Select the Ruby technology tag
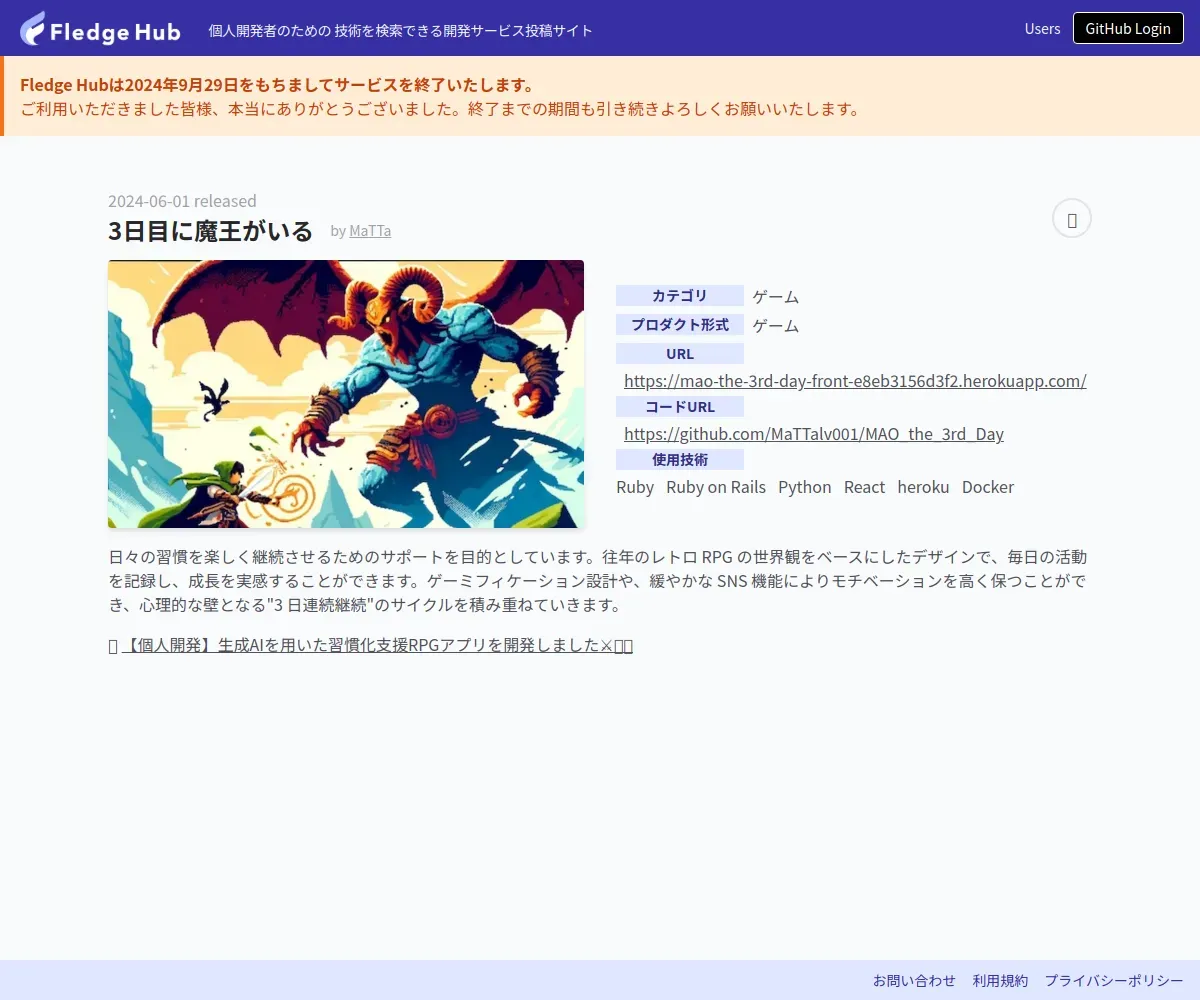Viewport: 1200px width, 1000px height. coord(635,487)
